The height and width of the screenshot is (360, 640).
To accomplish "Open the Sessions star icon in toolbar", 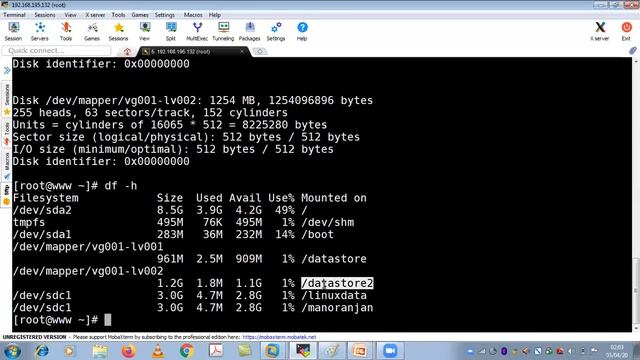I will pyautogui.click(x=118, y=31).
